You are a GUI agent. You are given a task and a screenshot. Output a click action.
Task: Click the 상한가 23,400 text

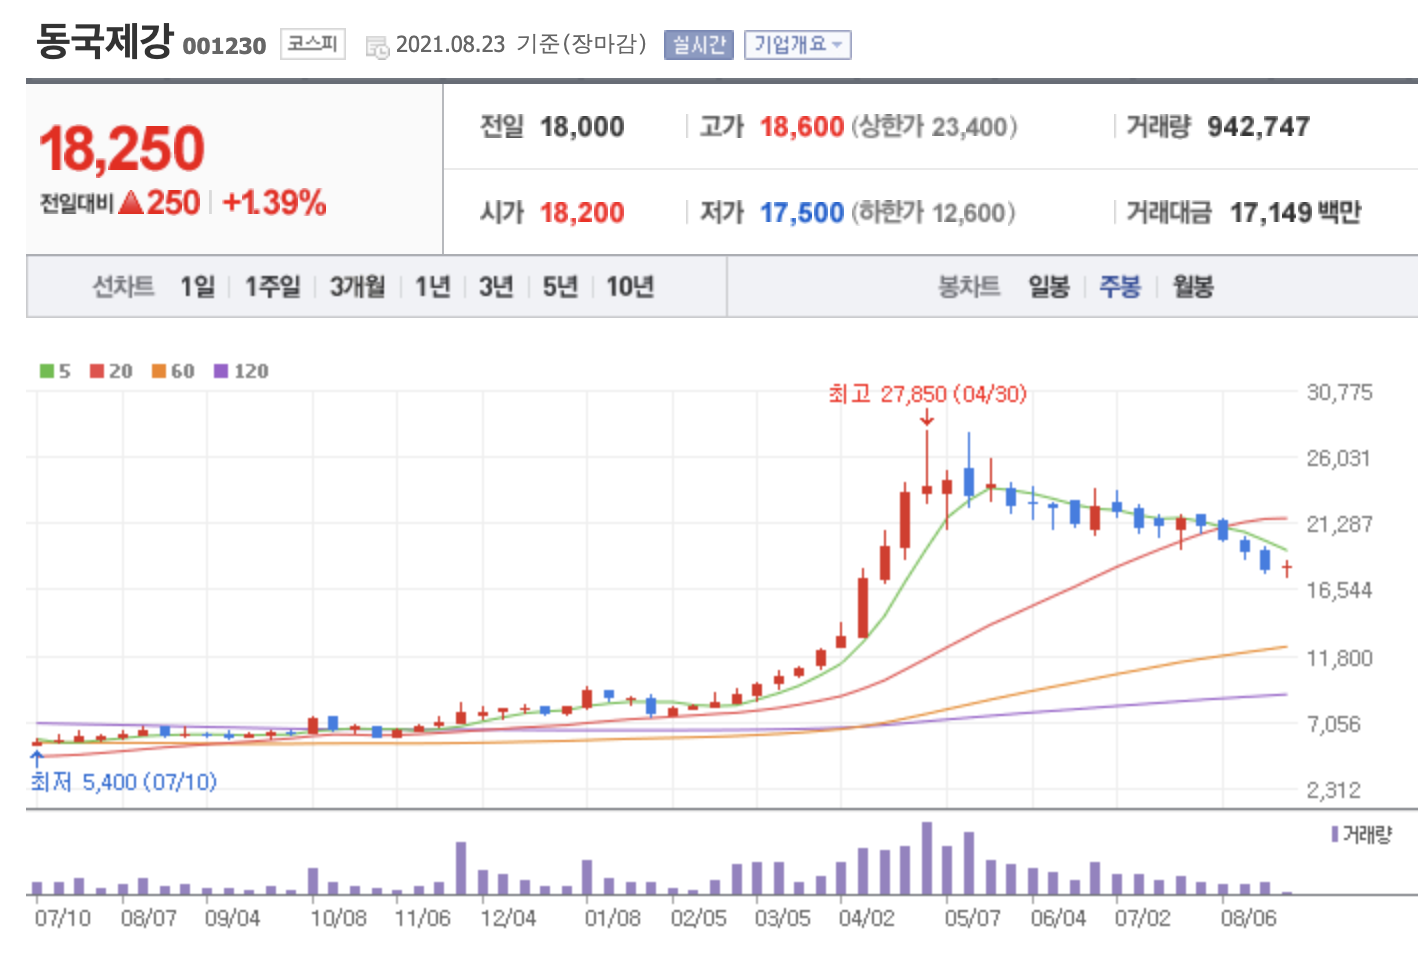click(935, 127)
